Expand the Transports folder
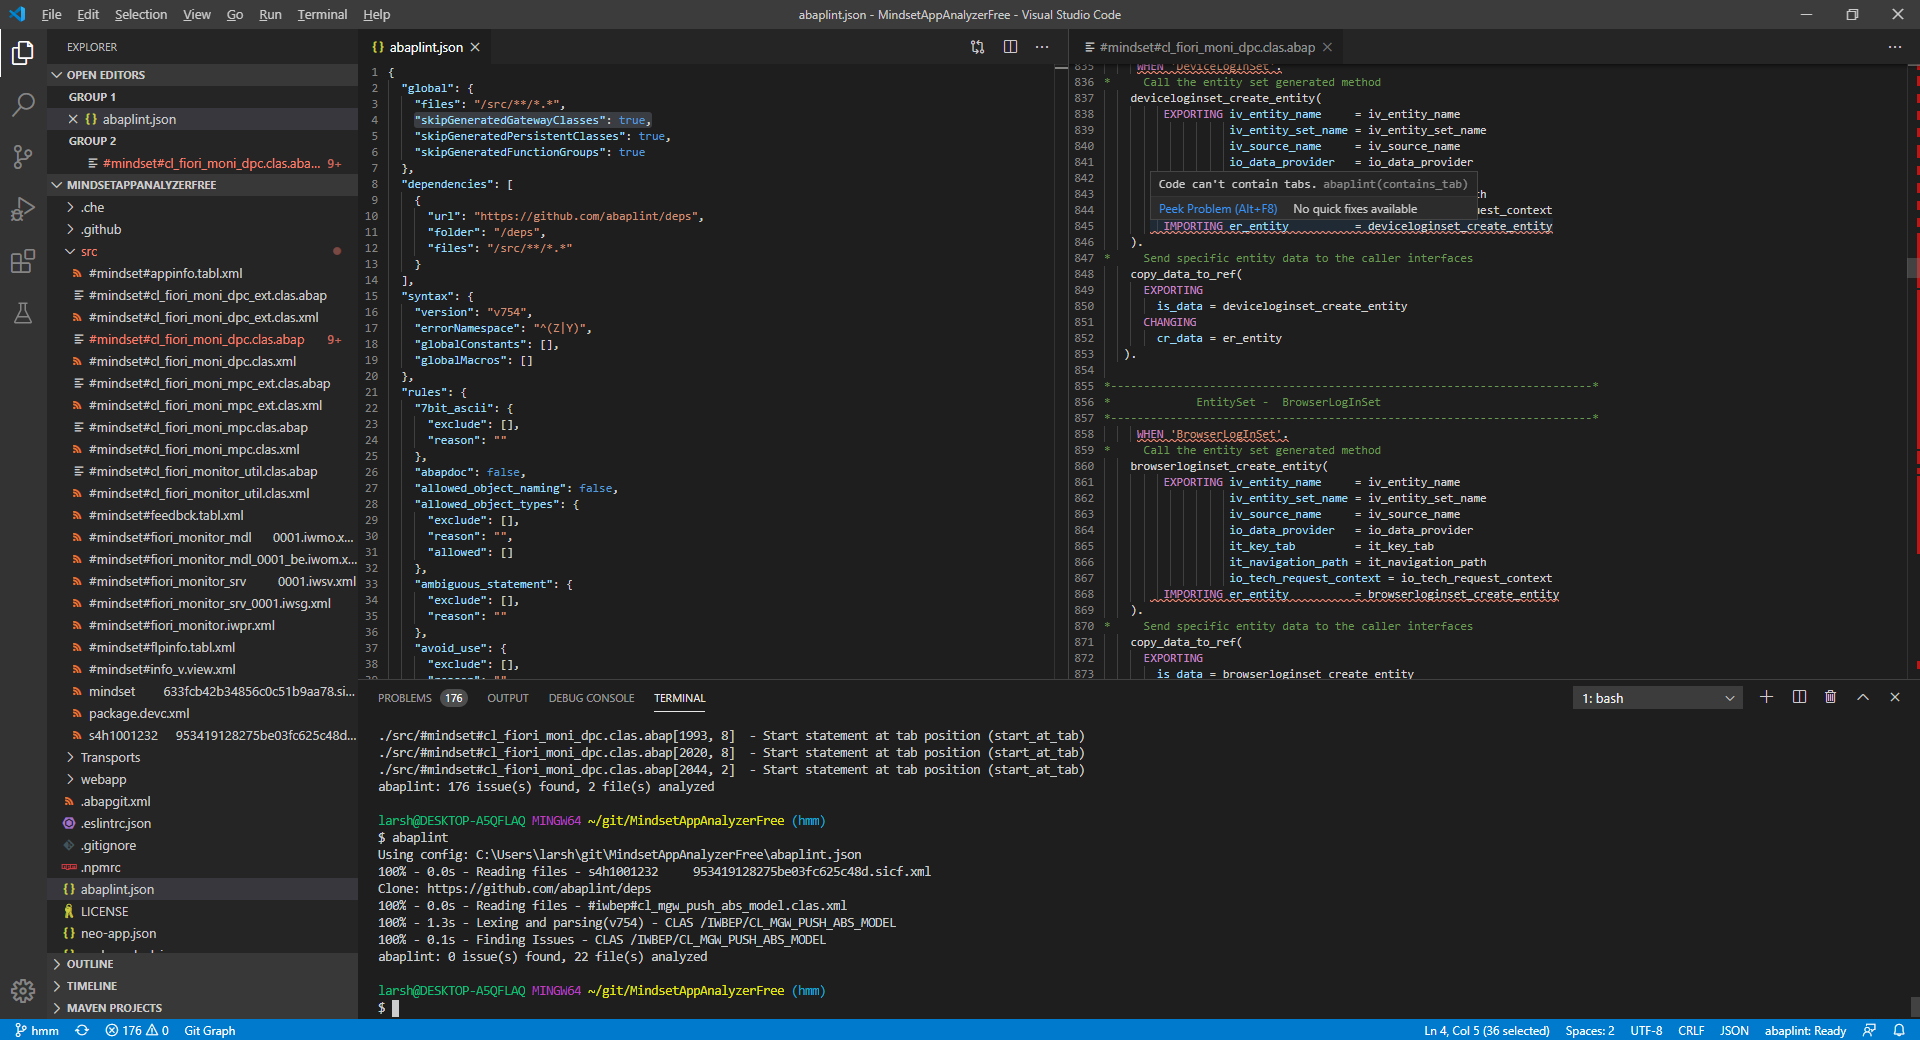Viewport: 1920px width, 1040px height. point(110,757)
